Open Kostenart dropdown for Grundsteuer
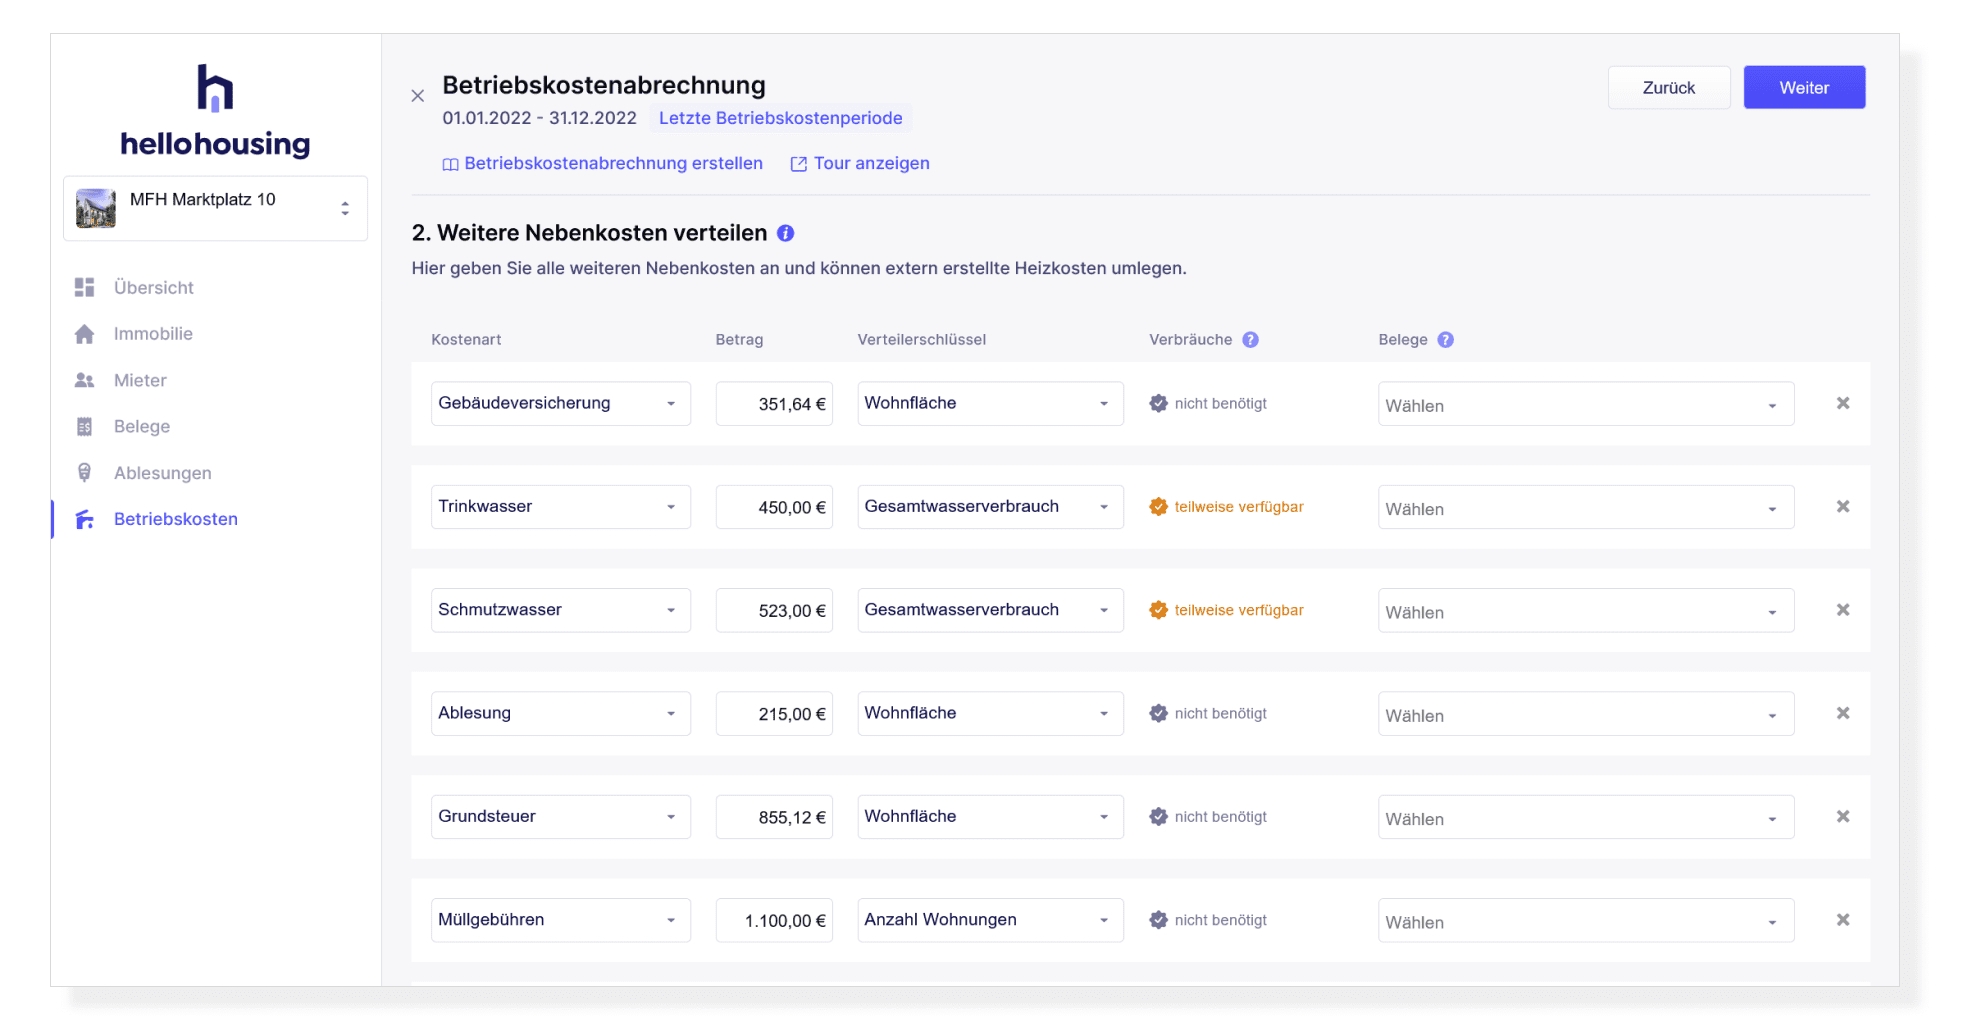Viewport: 1980px width, 1020px height. pos(560,817)
